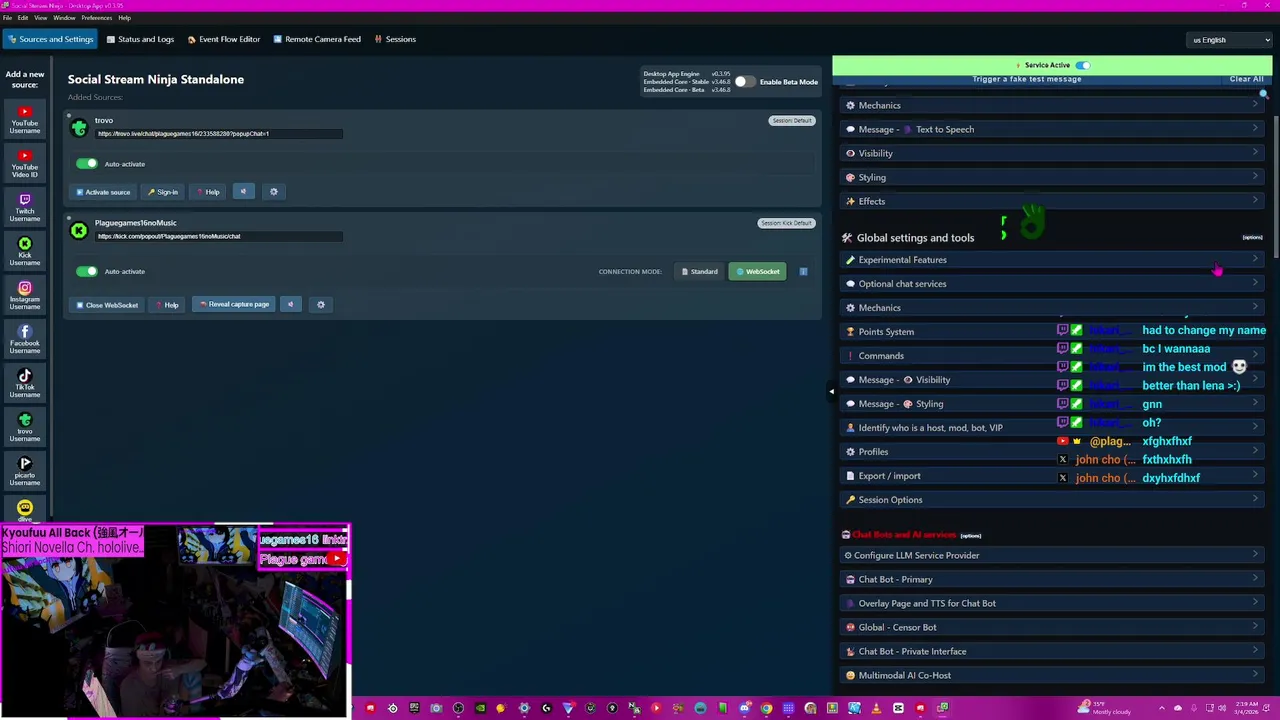
Task: Add an Instagram Username source
Action: pyautogui.click(x=25, y=295)
